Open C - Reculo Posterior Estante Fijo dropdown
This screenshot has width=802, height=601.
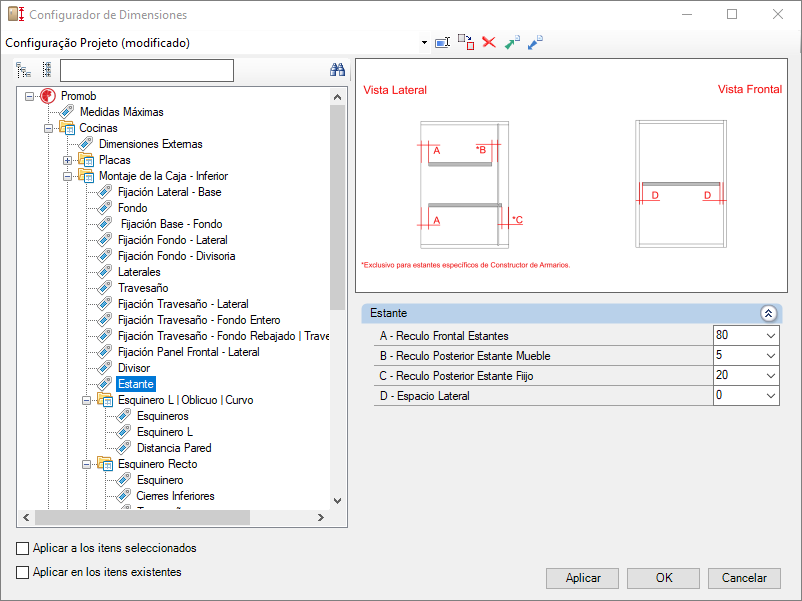(771, 376)
